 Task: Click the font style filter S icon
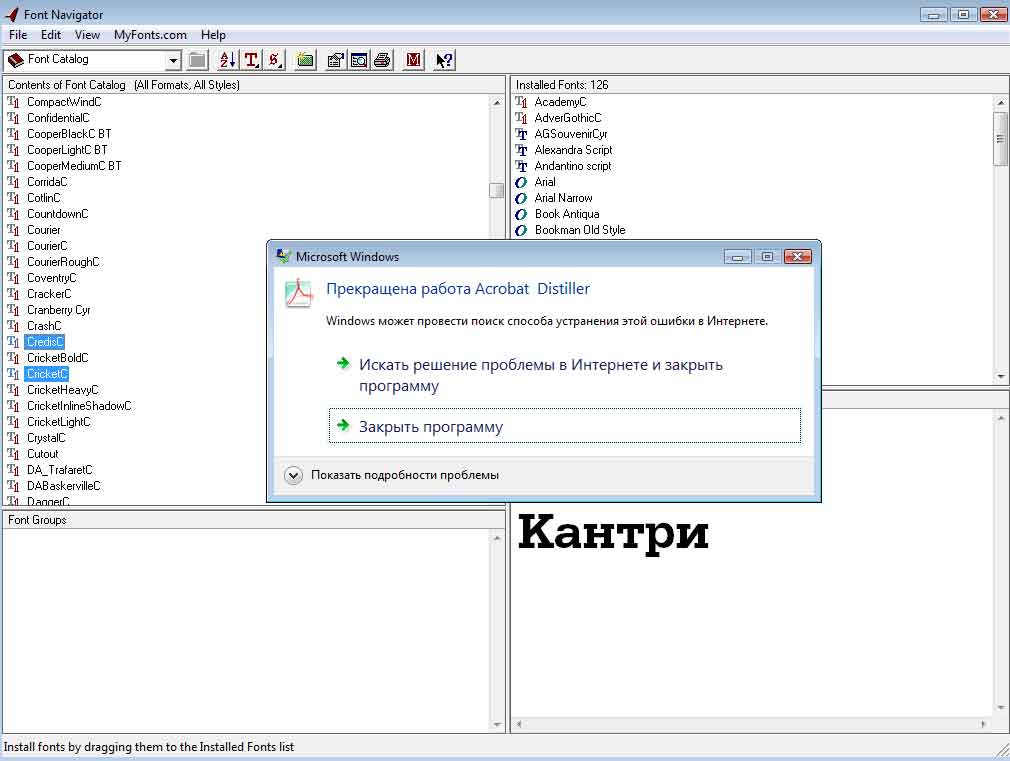coord(275,61)
